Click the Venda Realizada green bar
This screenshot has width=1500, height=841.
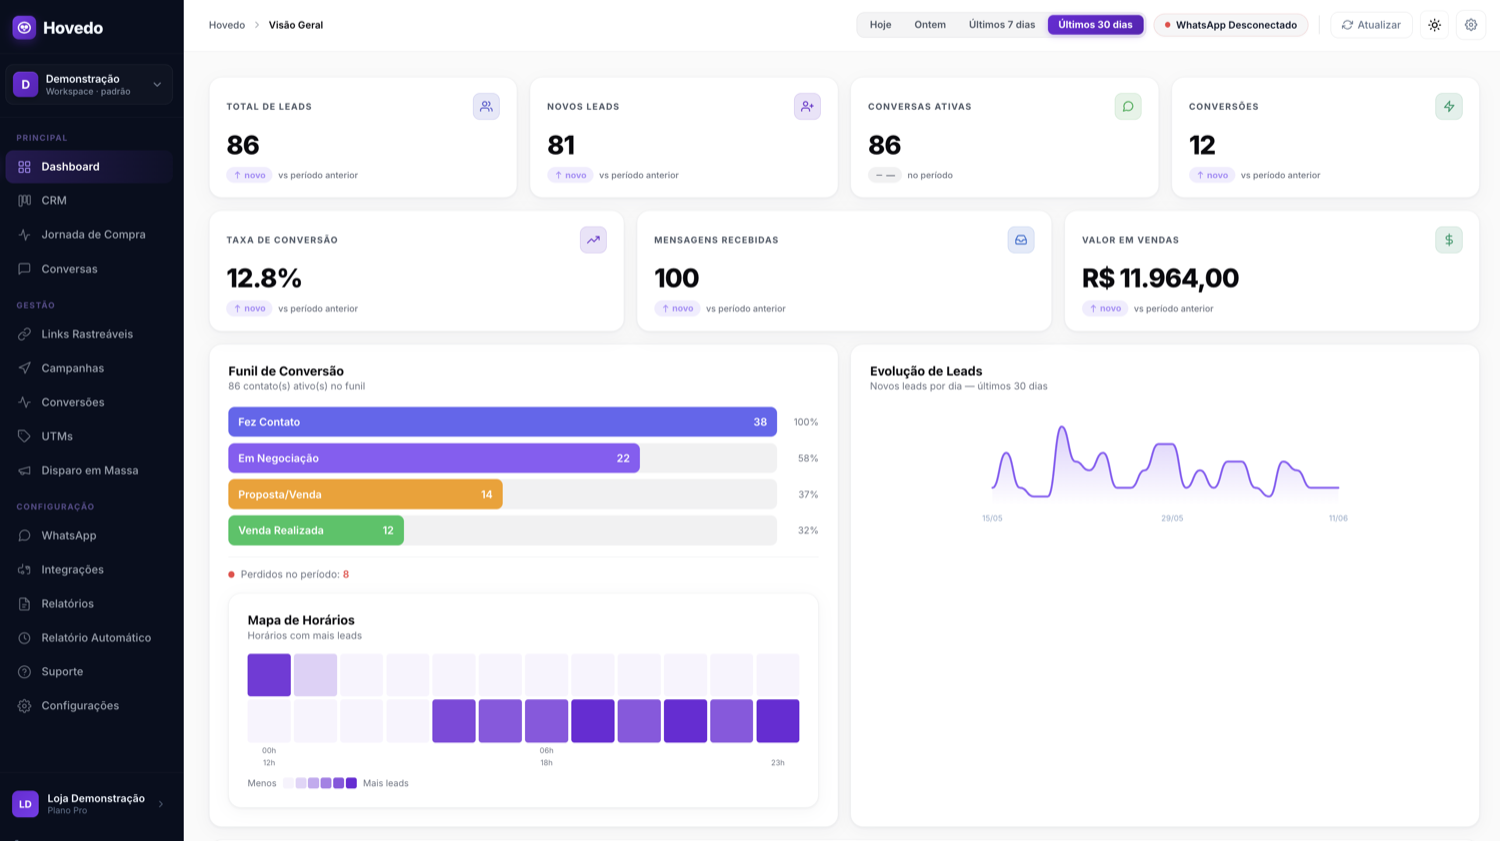tap(316, 530)
